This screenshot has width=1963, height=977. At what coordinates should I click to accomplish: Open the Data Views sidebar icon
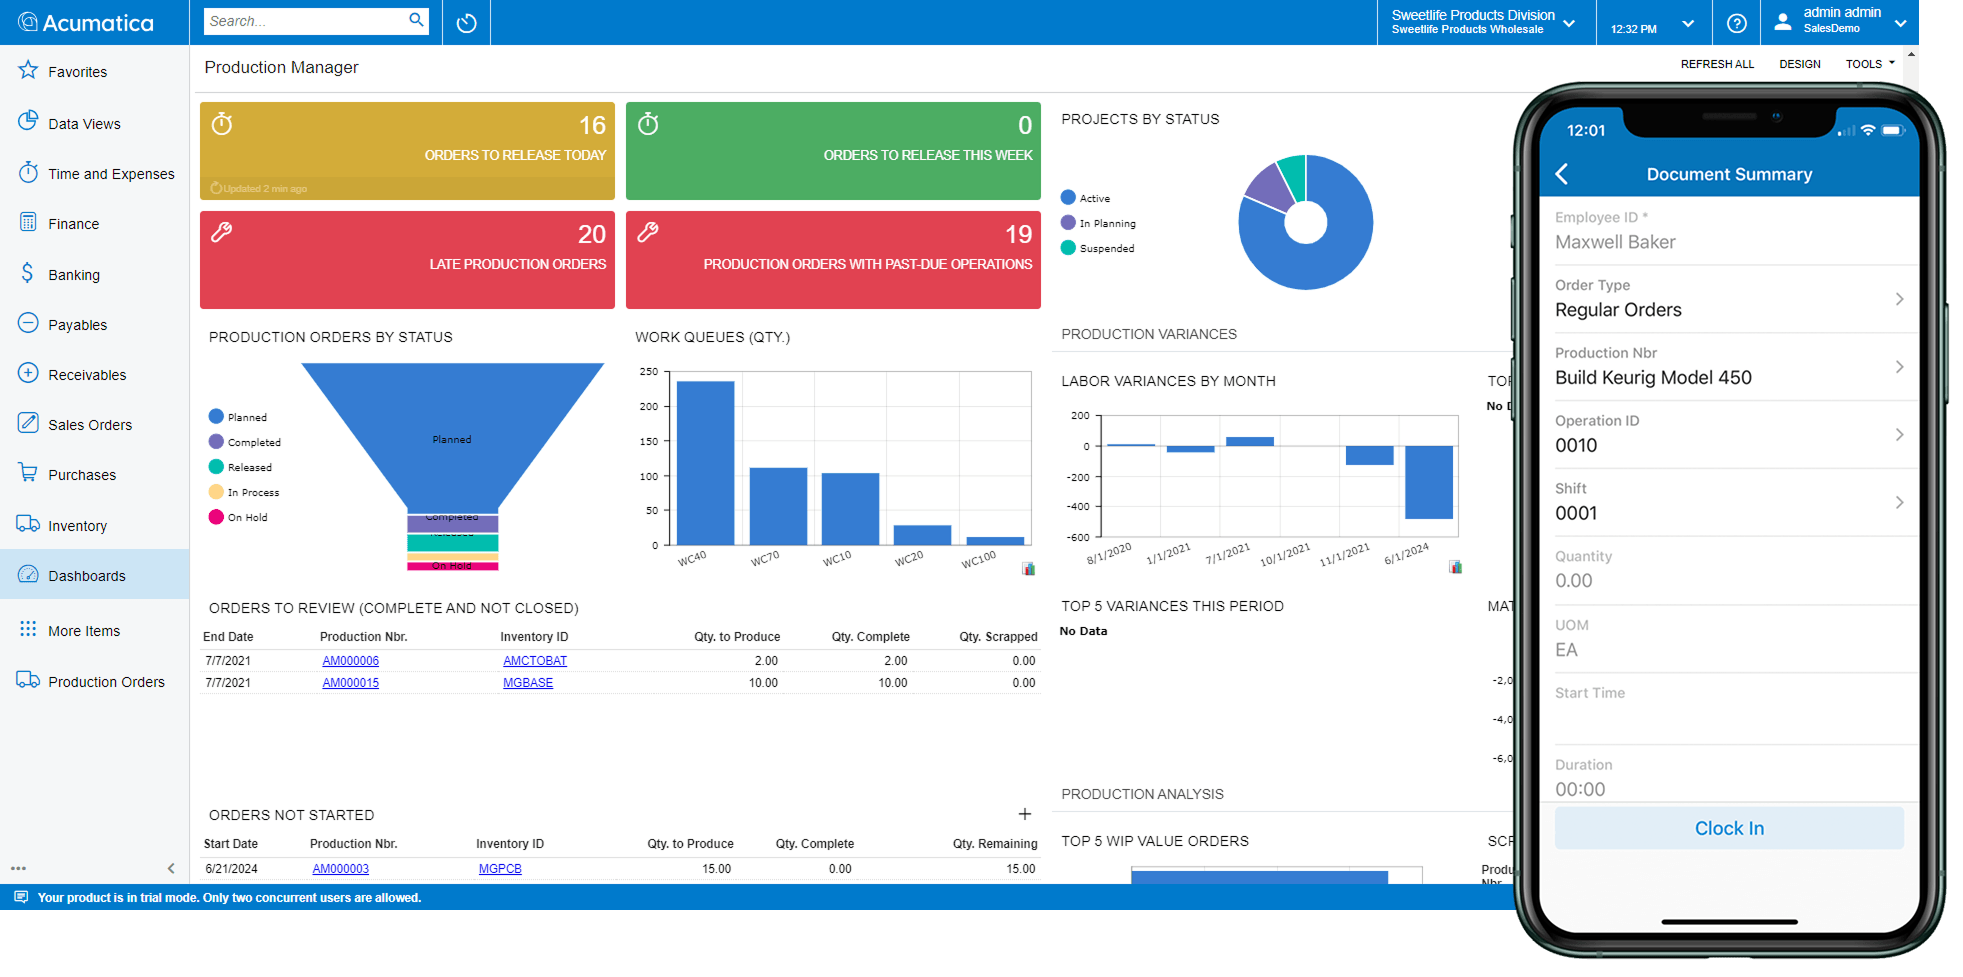pos(28,122)
